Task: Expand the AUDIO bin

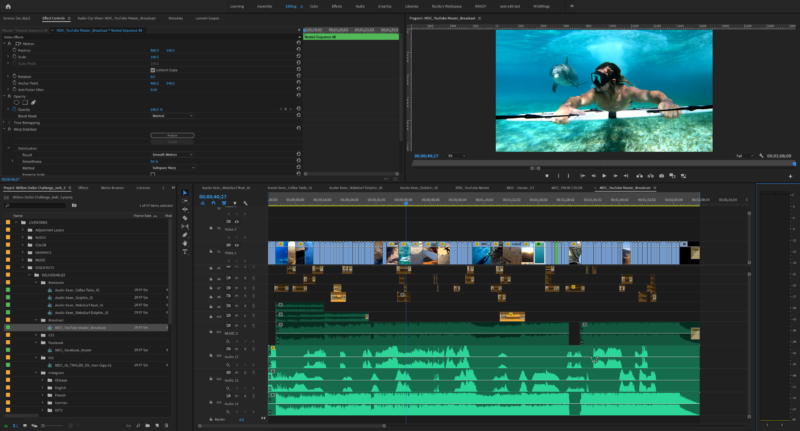Action: pos(23,237)
